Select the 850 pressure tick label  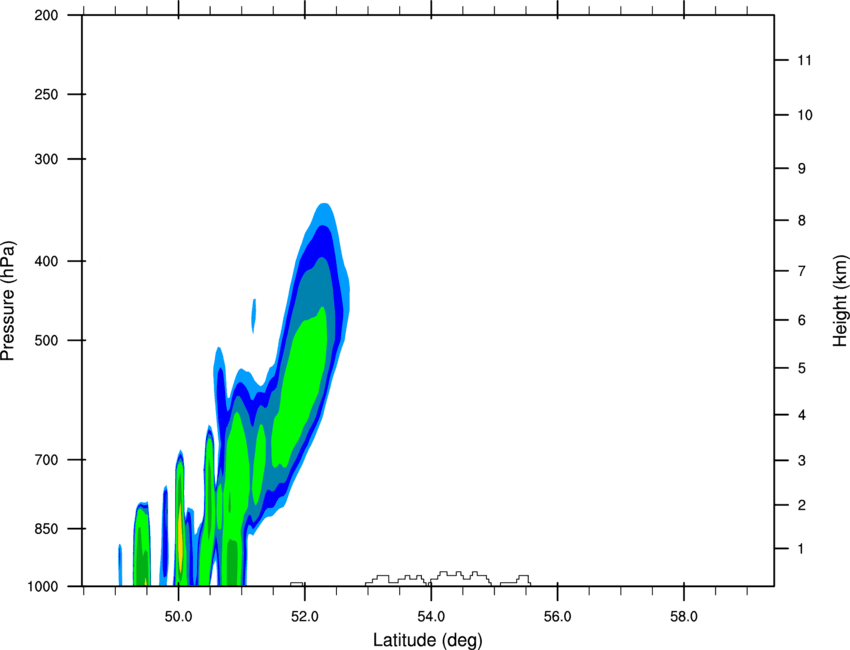point(46,529)
